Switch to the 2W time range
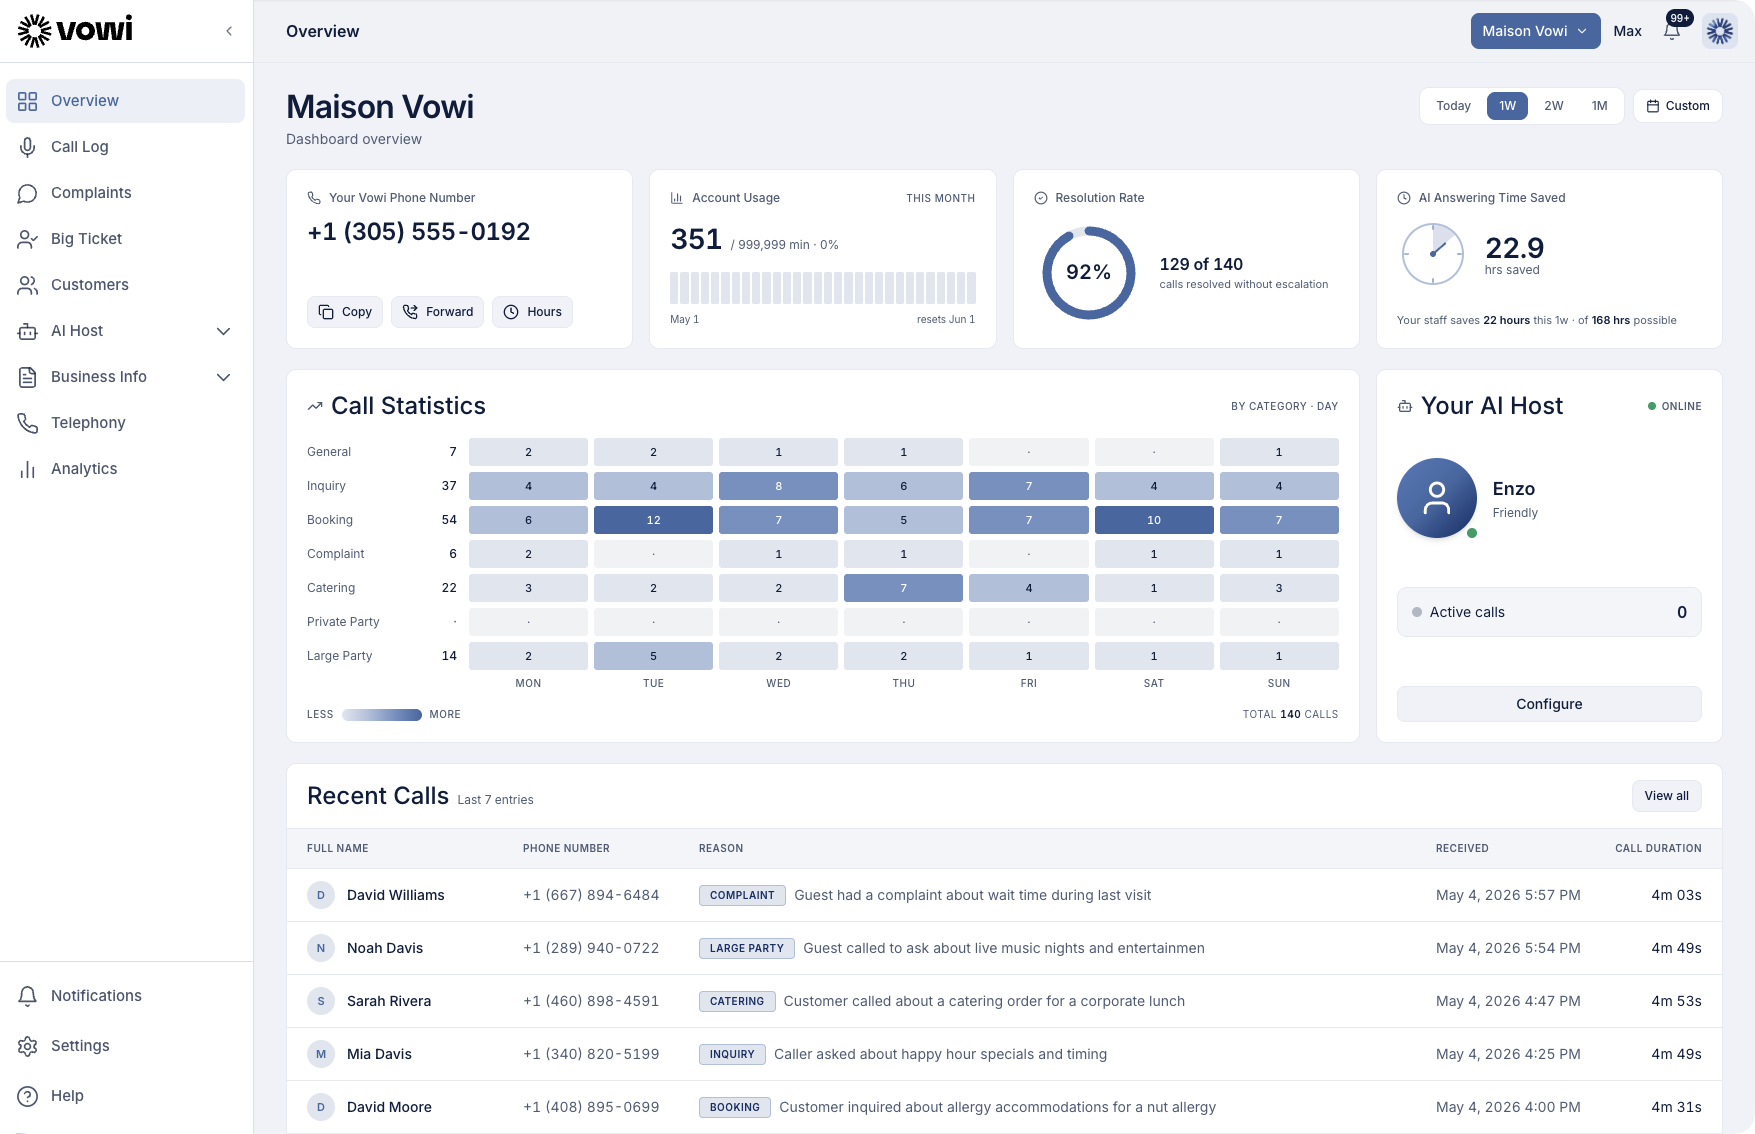 [x=1553, y=106]
